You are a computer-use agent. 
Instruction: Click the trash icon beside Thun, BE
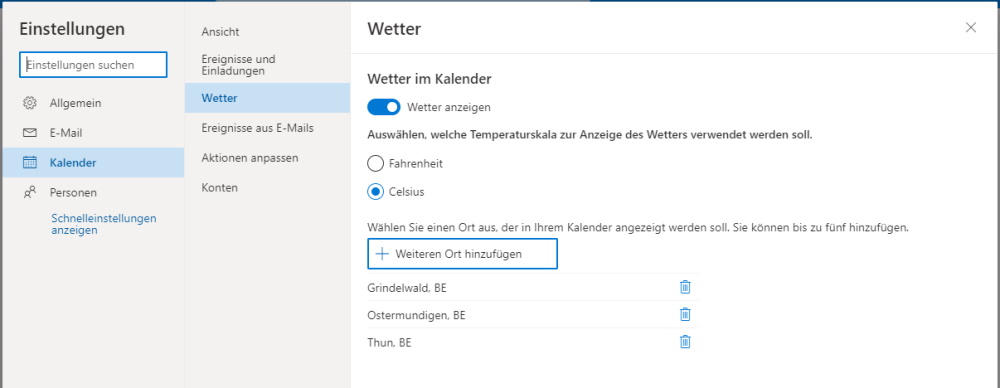point(685,342)
